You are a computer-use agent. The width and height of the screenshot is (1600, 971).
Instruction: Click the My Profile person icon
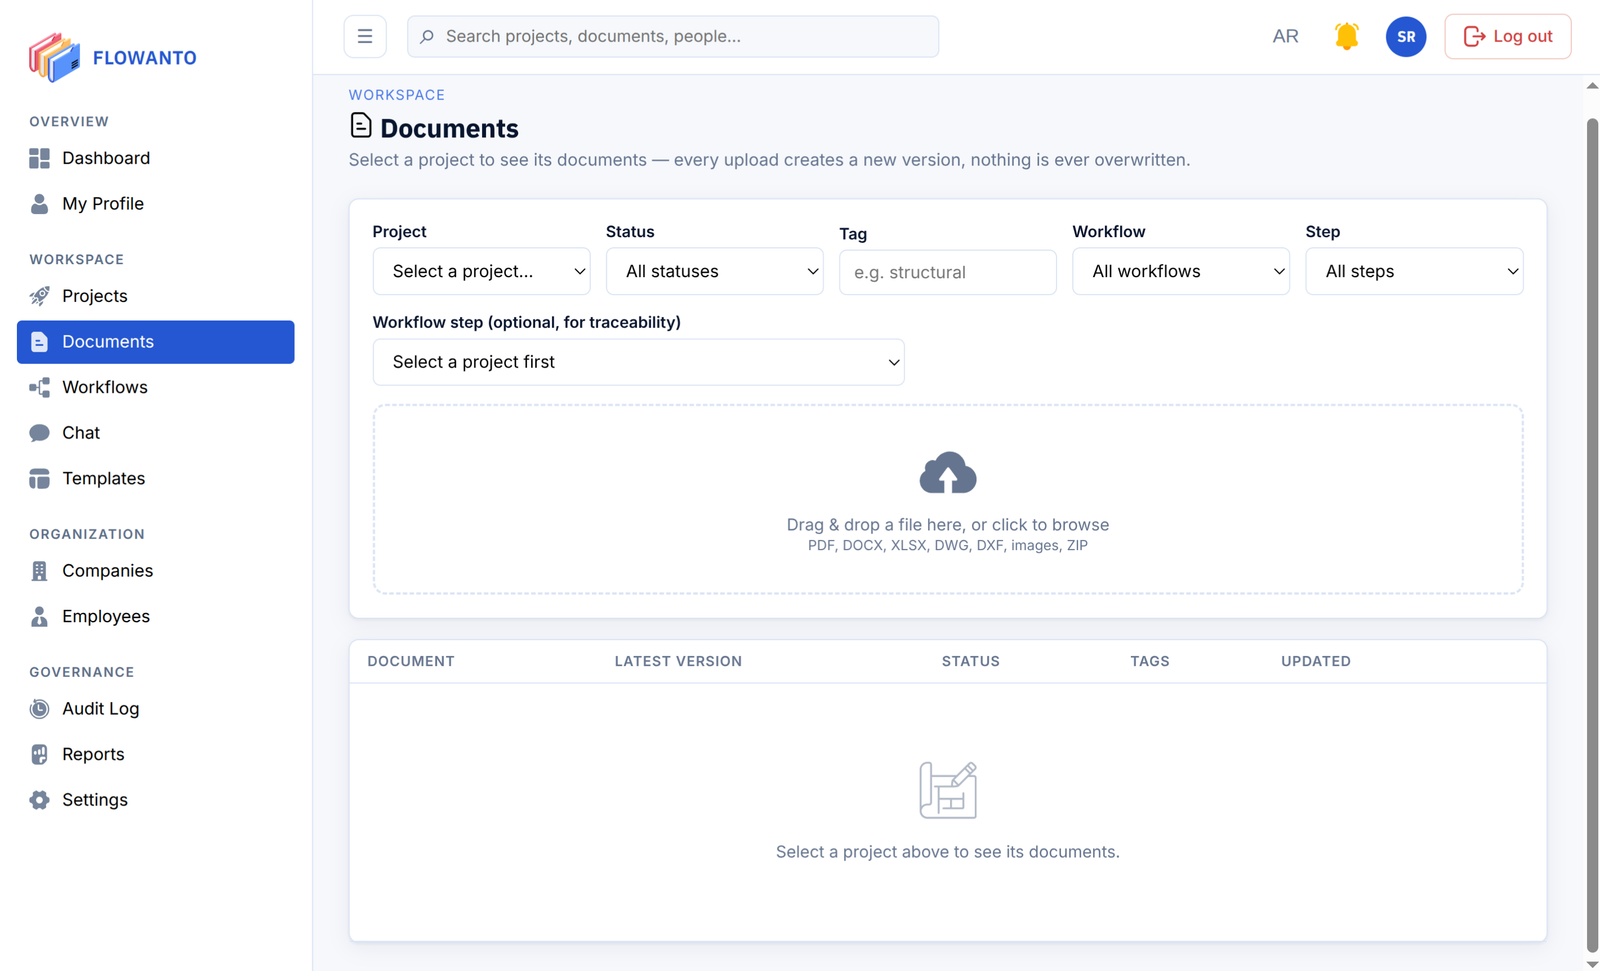coord(39,204)
